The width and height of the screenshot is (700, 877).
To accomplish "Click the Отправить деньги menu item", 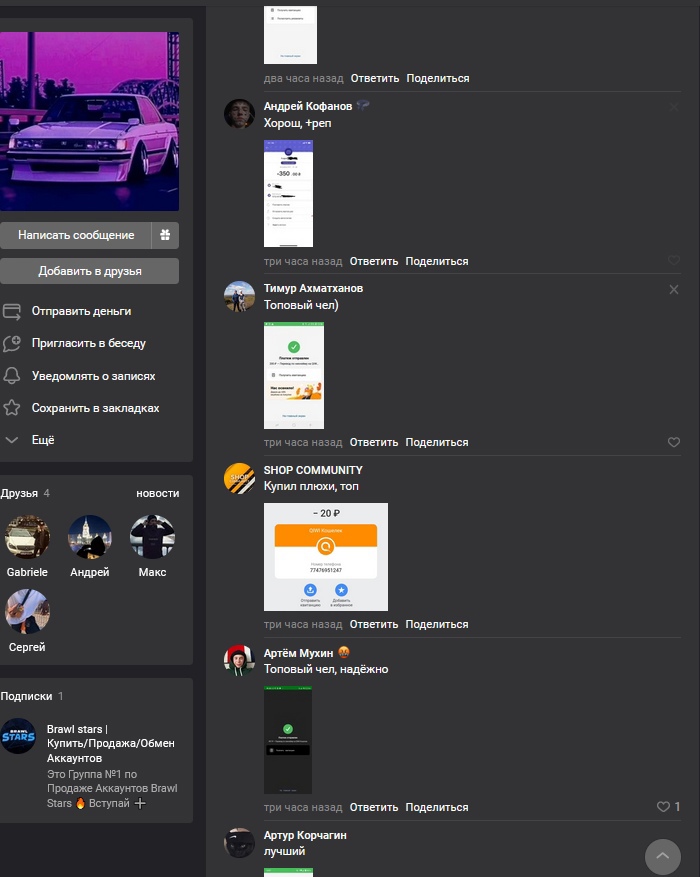I will coord(81,311).
